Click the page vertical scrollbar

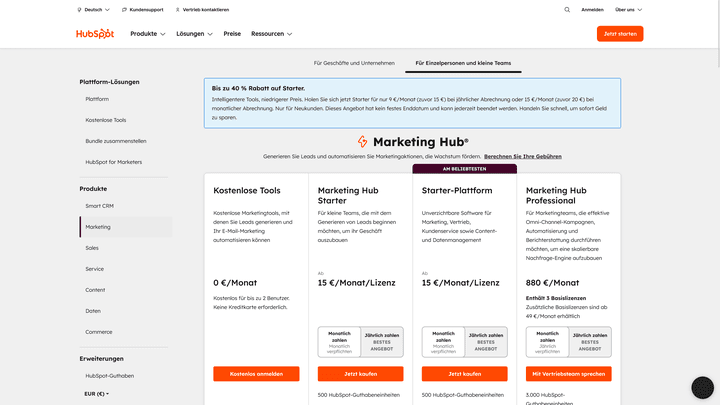[719, 34]
